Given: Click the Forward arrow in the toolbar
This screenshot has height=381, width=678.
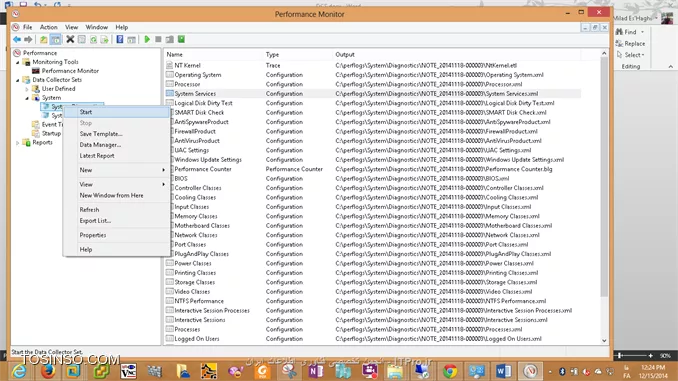Looking at the screenshot, I should [x=28, y=39].
